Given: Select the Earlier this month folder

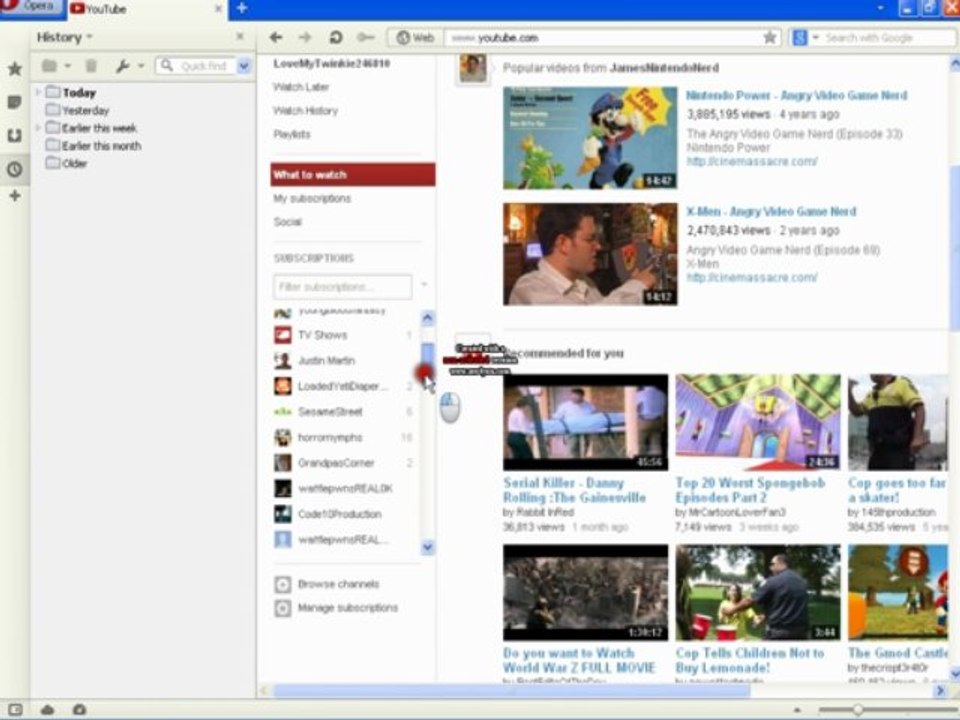Looking at the screenshot, I should coord(101,146).
